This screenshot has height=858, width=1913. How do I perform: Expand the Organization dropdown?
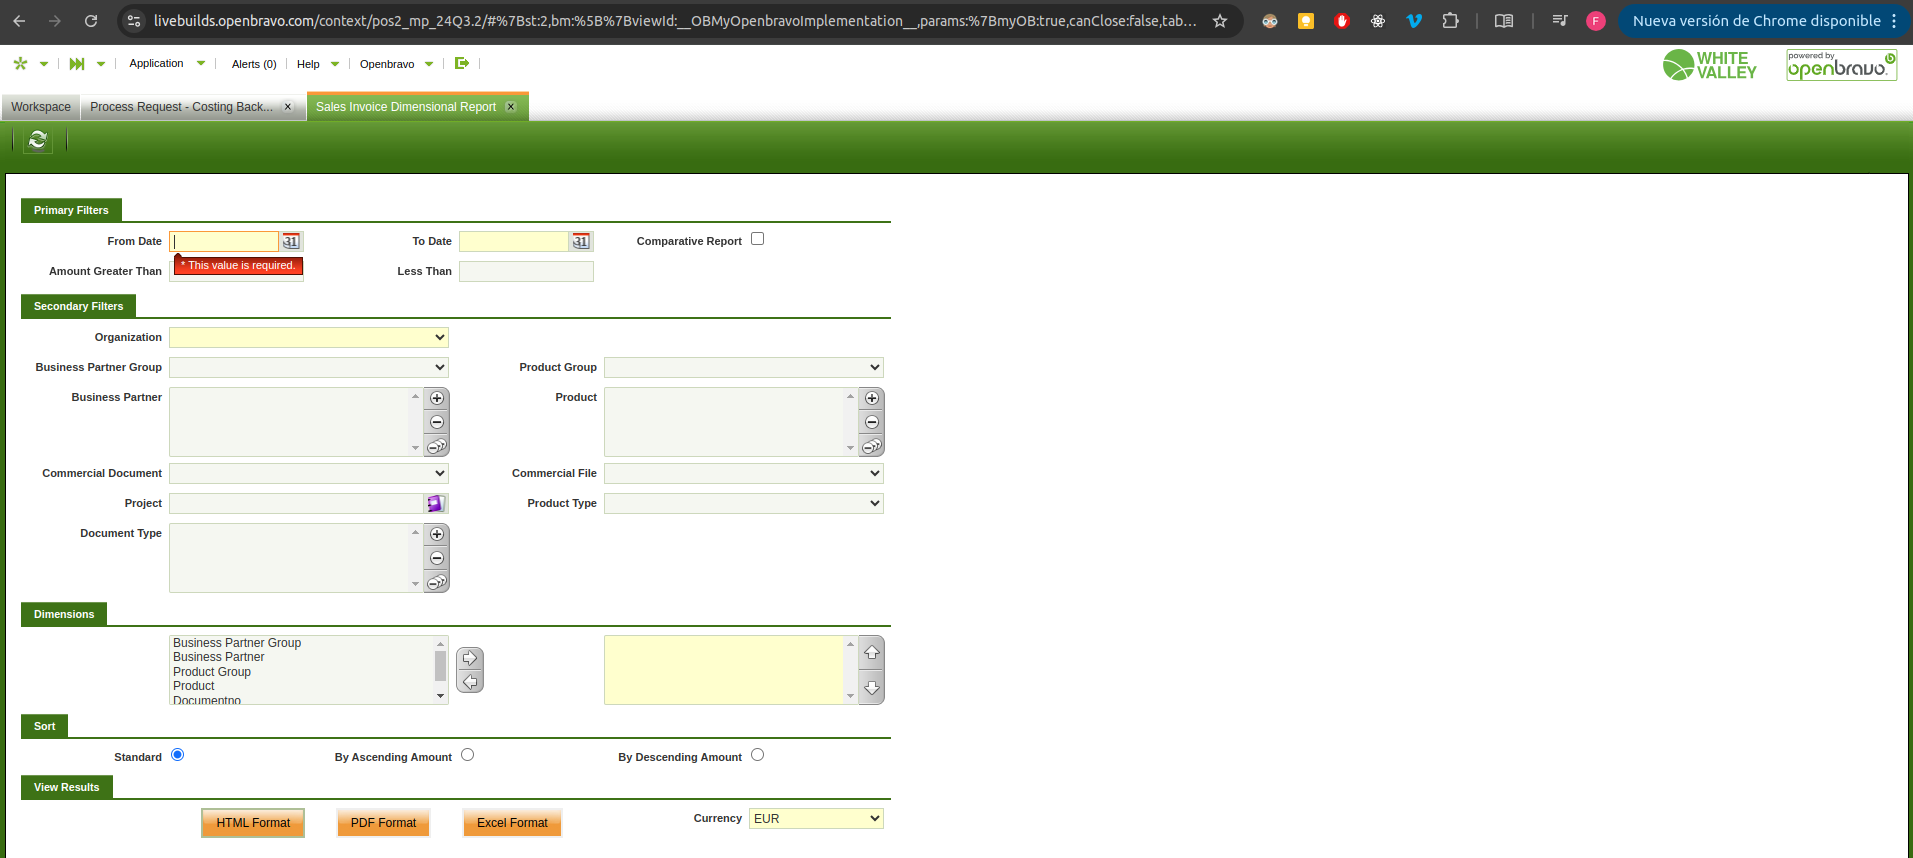pos(309,338)
